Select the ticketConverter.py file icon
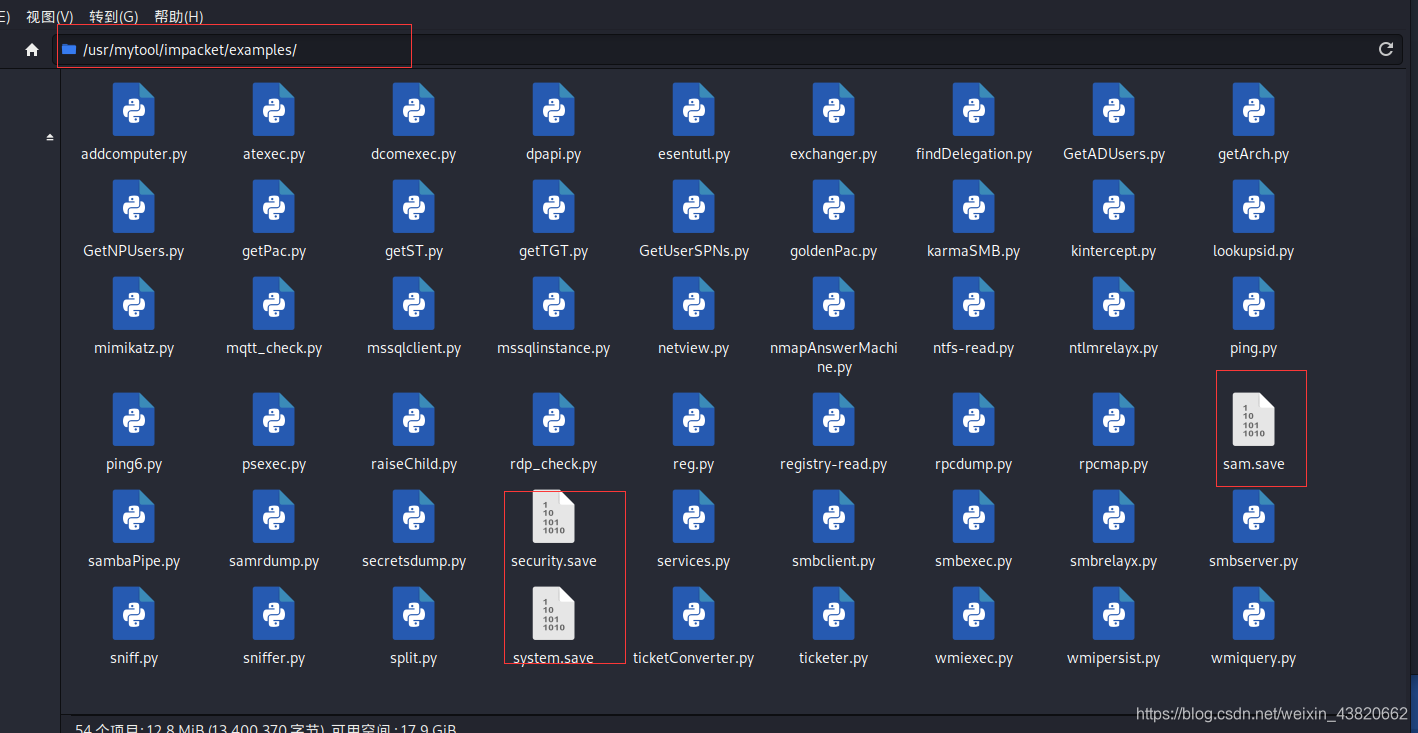The height and width of the screenshot is (733, 1418). coord(694,614)
